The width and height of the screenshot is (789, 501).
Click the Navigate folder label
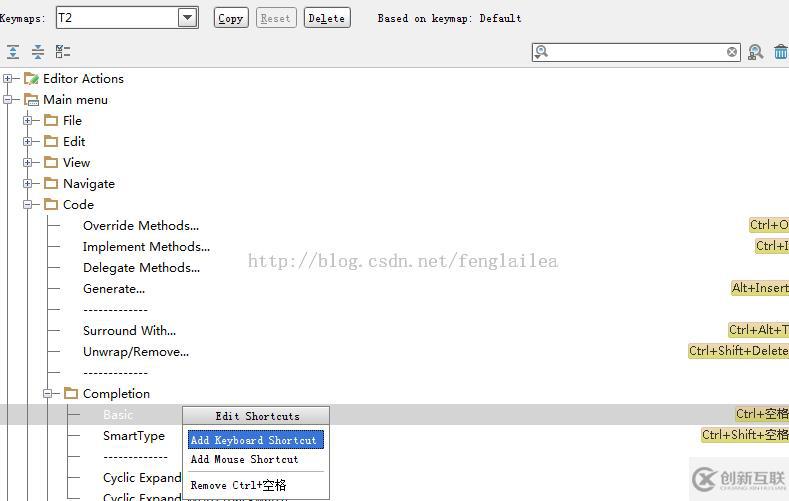[x=89, y=184]
